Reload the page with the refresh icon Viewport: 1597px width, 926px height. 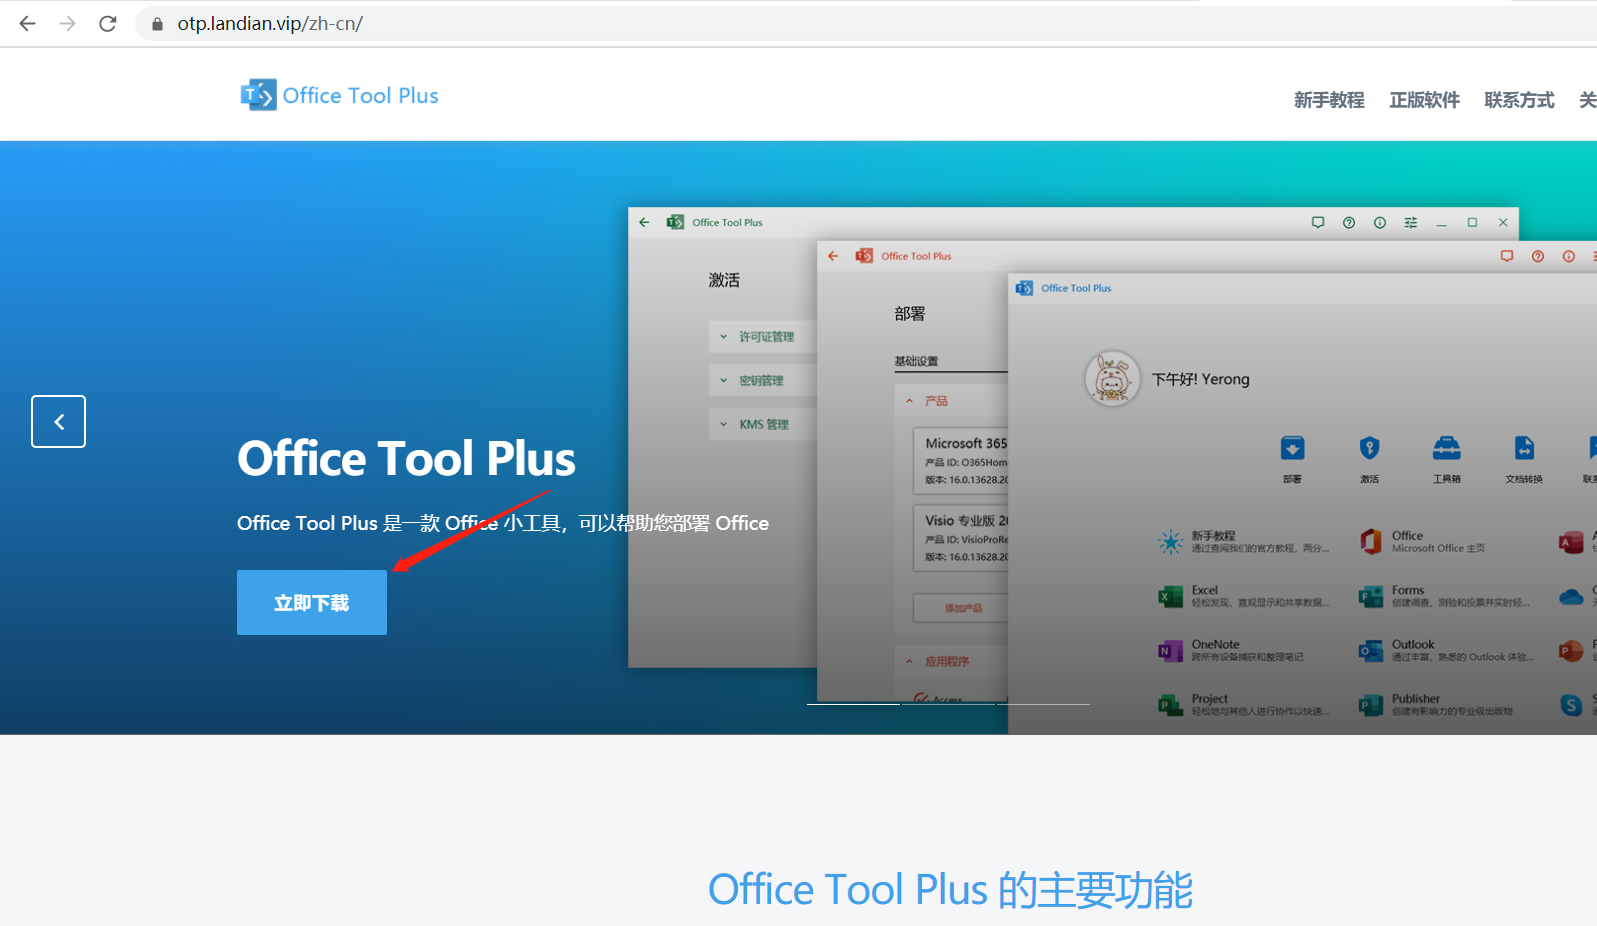(108, 23)
